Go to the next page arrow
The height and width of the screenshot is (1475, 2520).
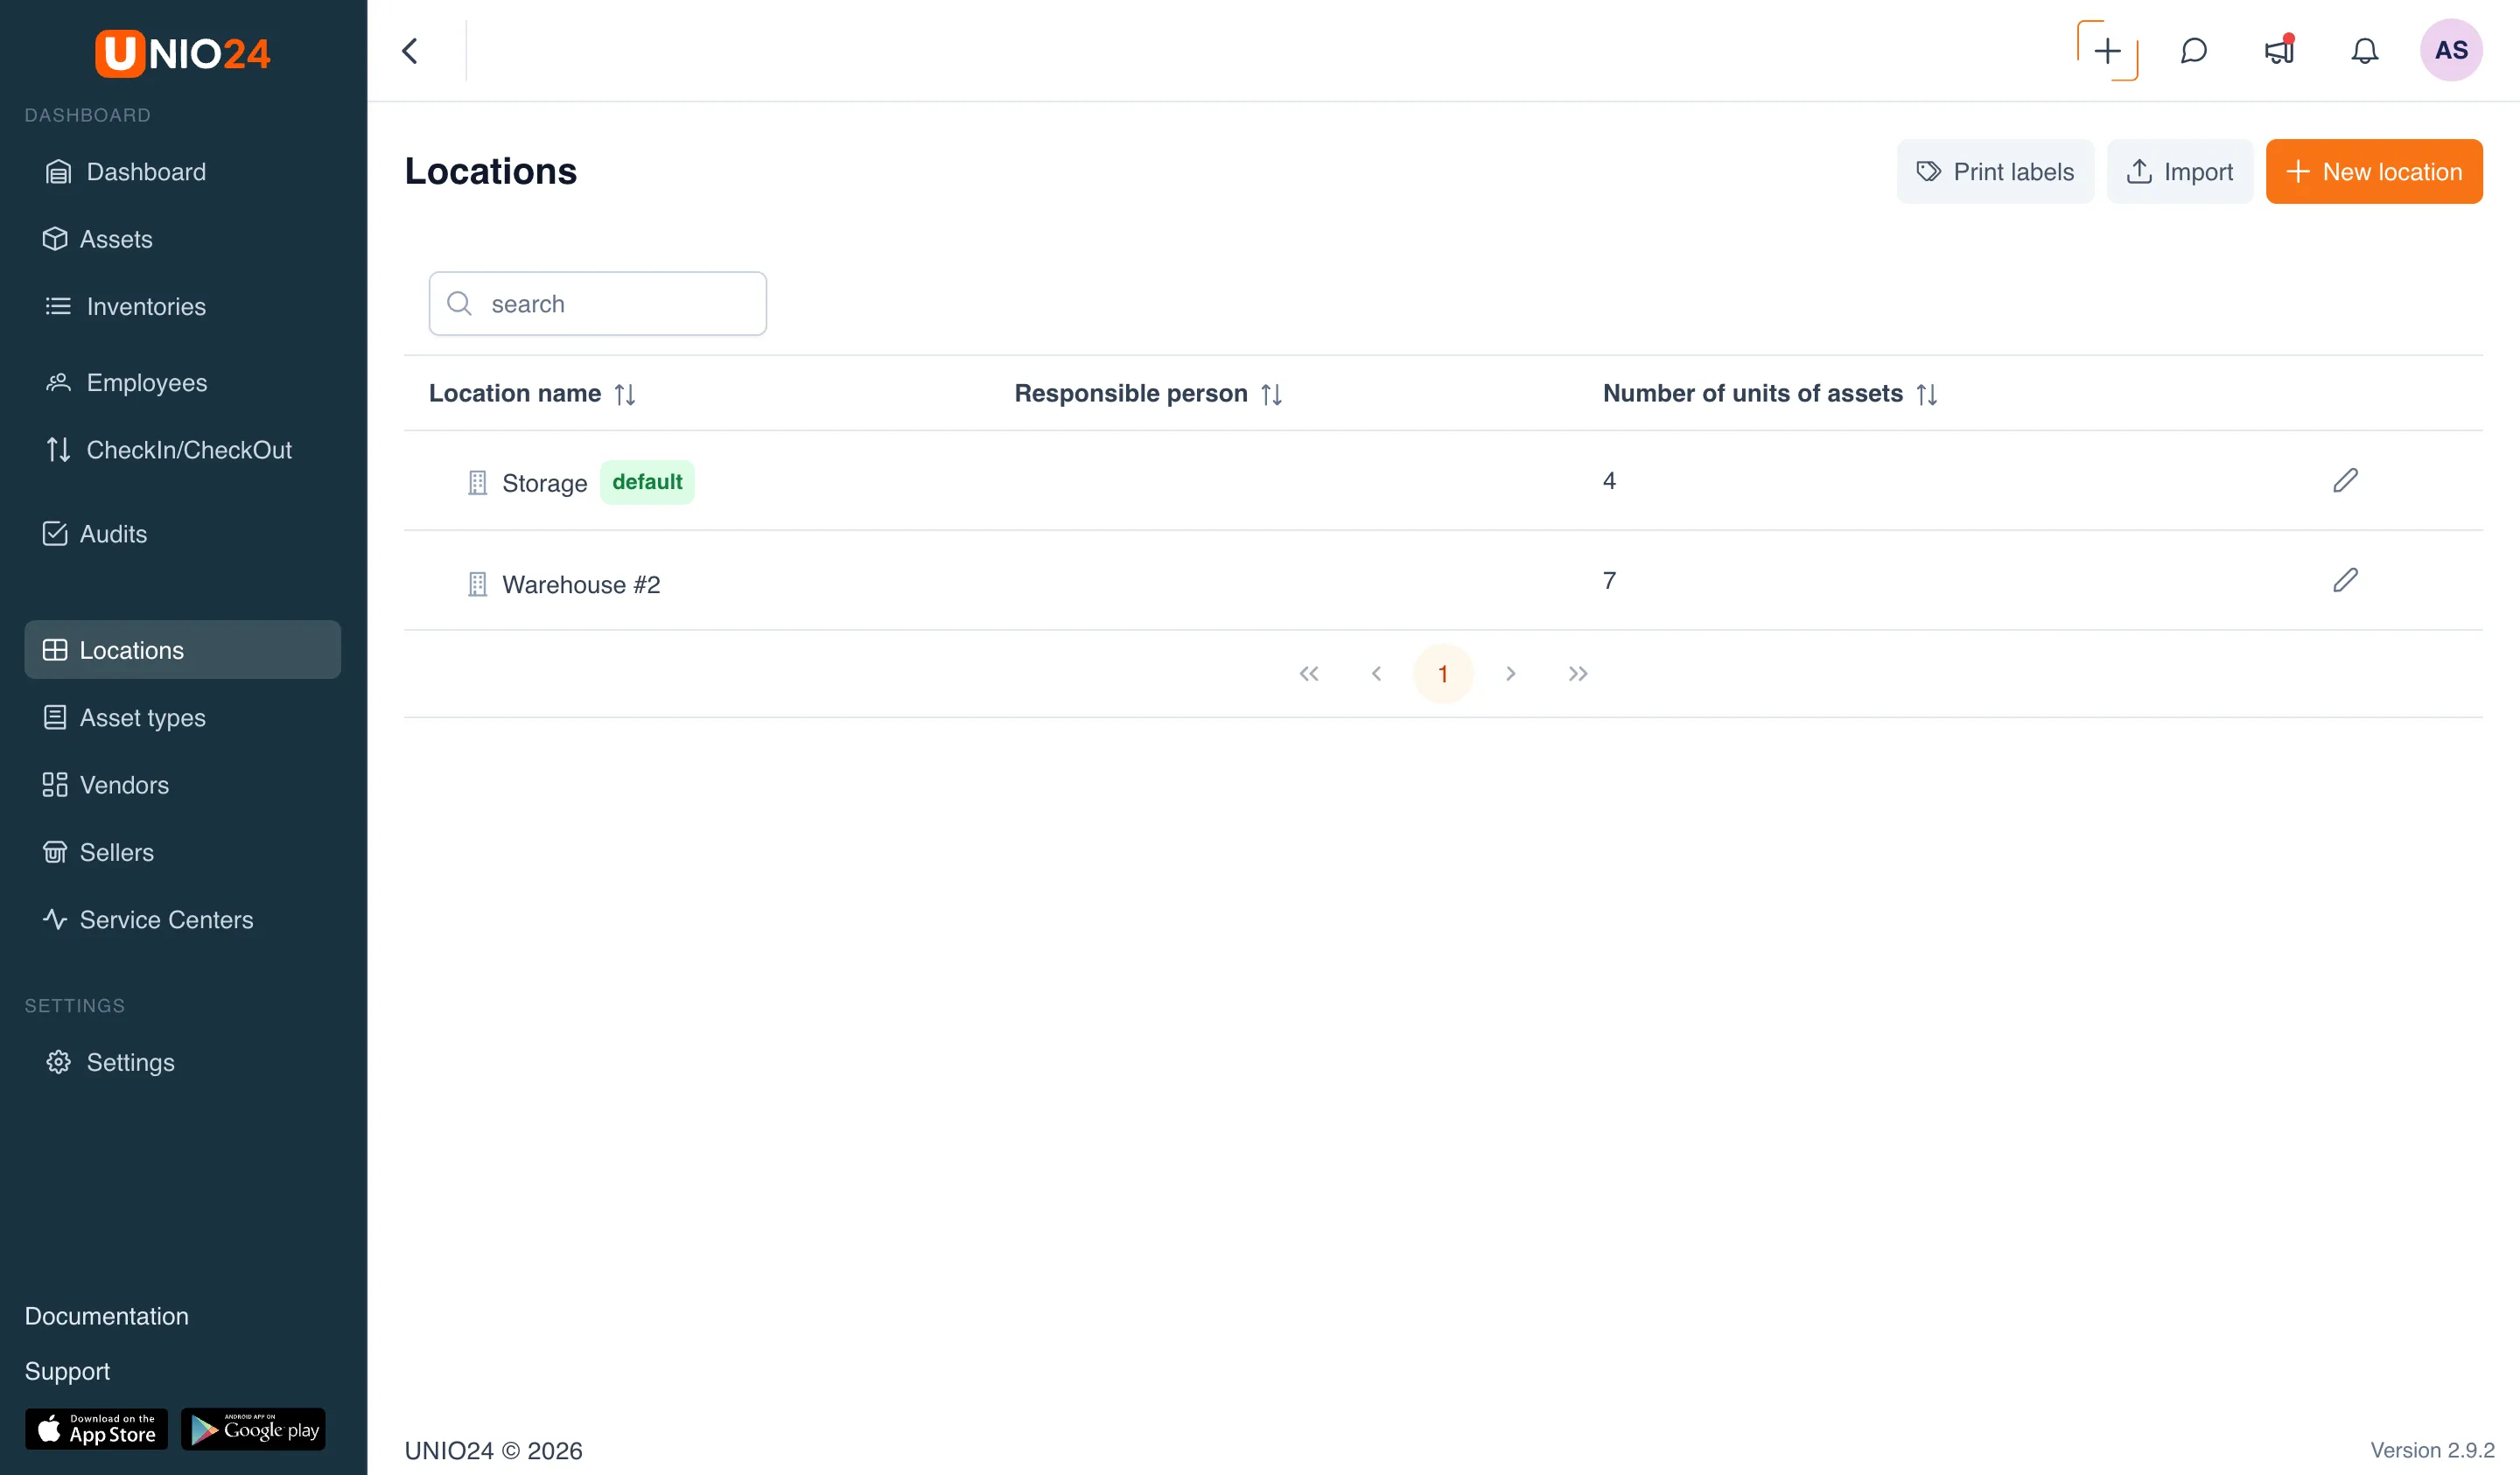1510,674
